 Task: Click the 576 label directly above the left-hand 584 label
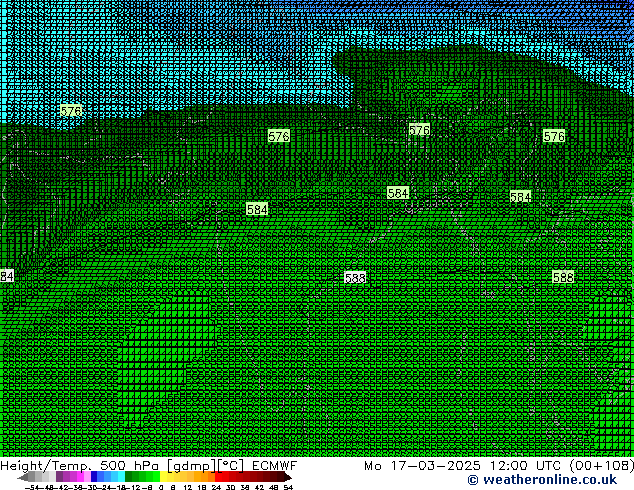pyautogui.click(x=279, y=136)
